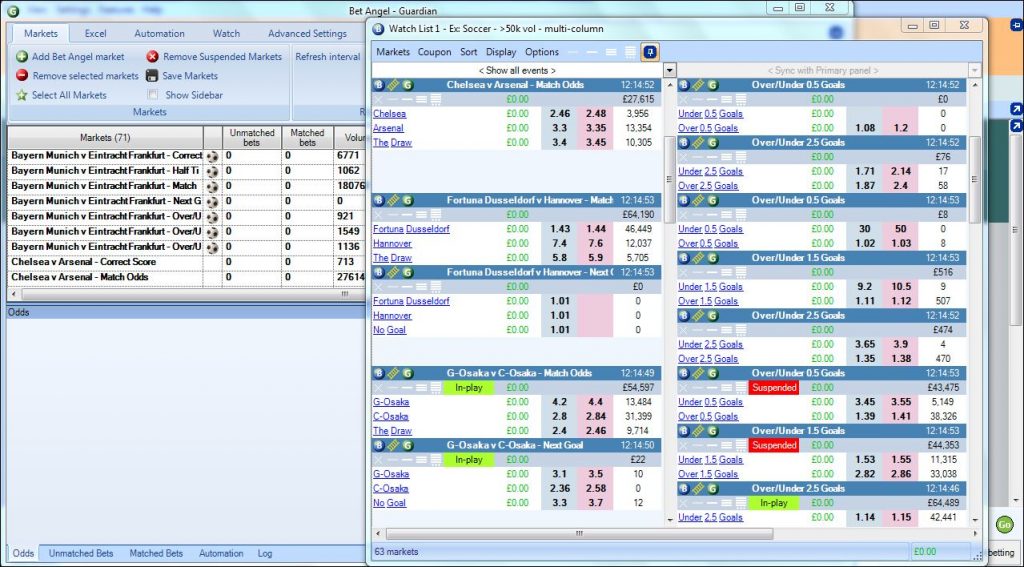
Task: Open Show all events dropdown
Action: click(670, 70)
